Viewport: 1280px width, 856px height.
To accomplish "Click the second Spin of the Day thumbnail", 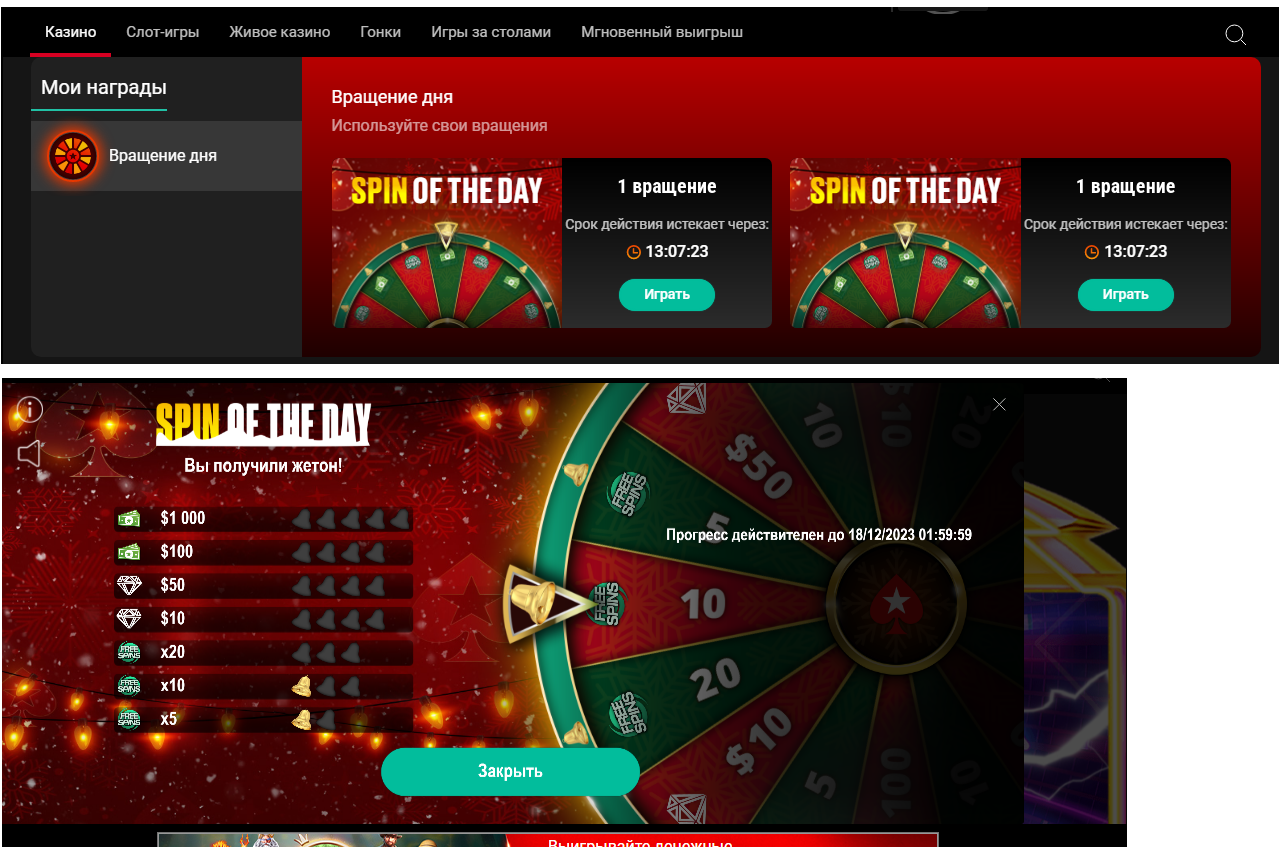I will click(906, 243).
